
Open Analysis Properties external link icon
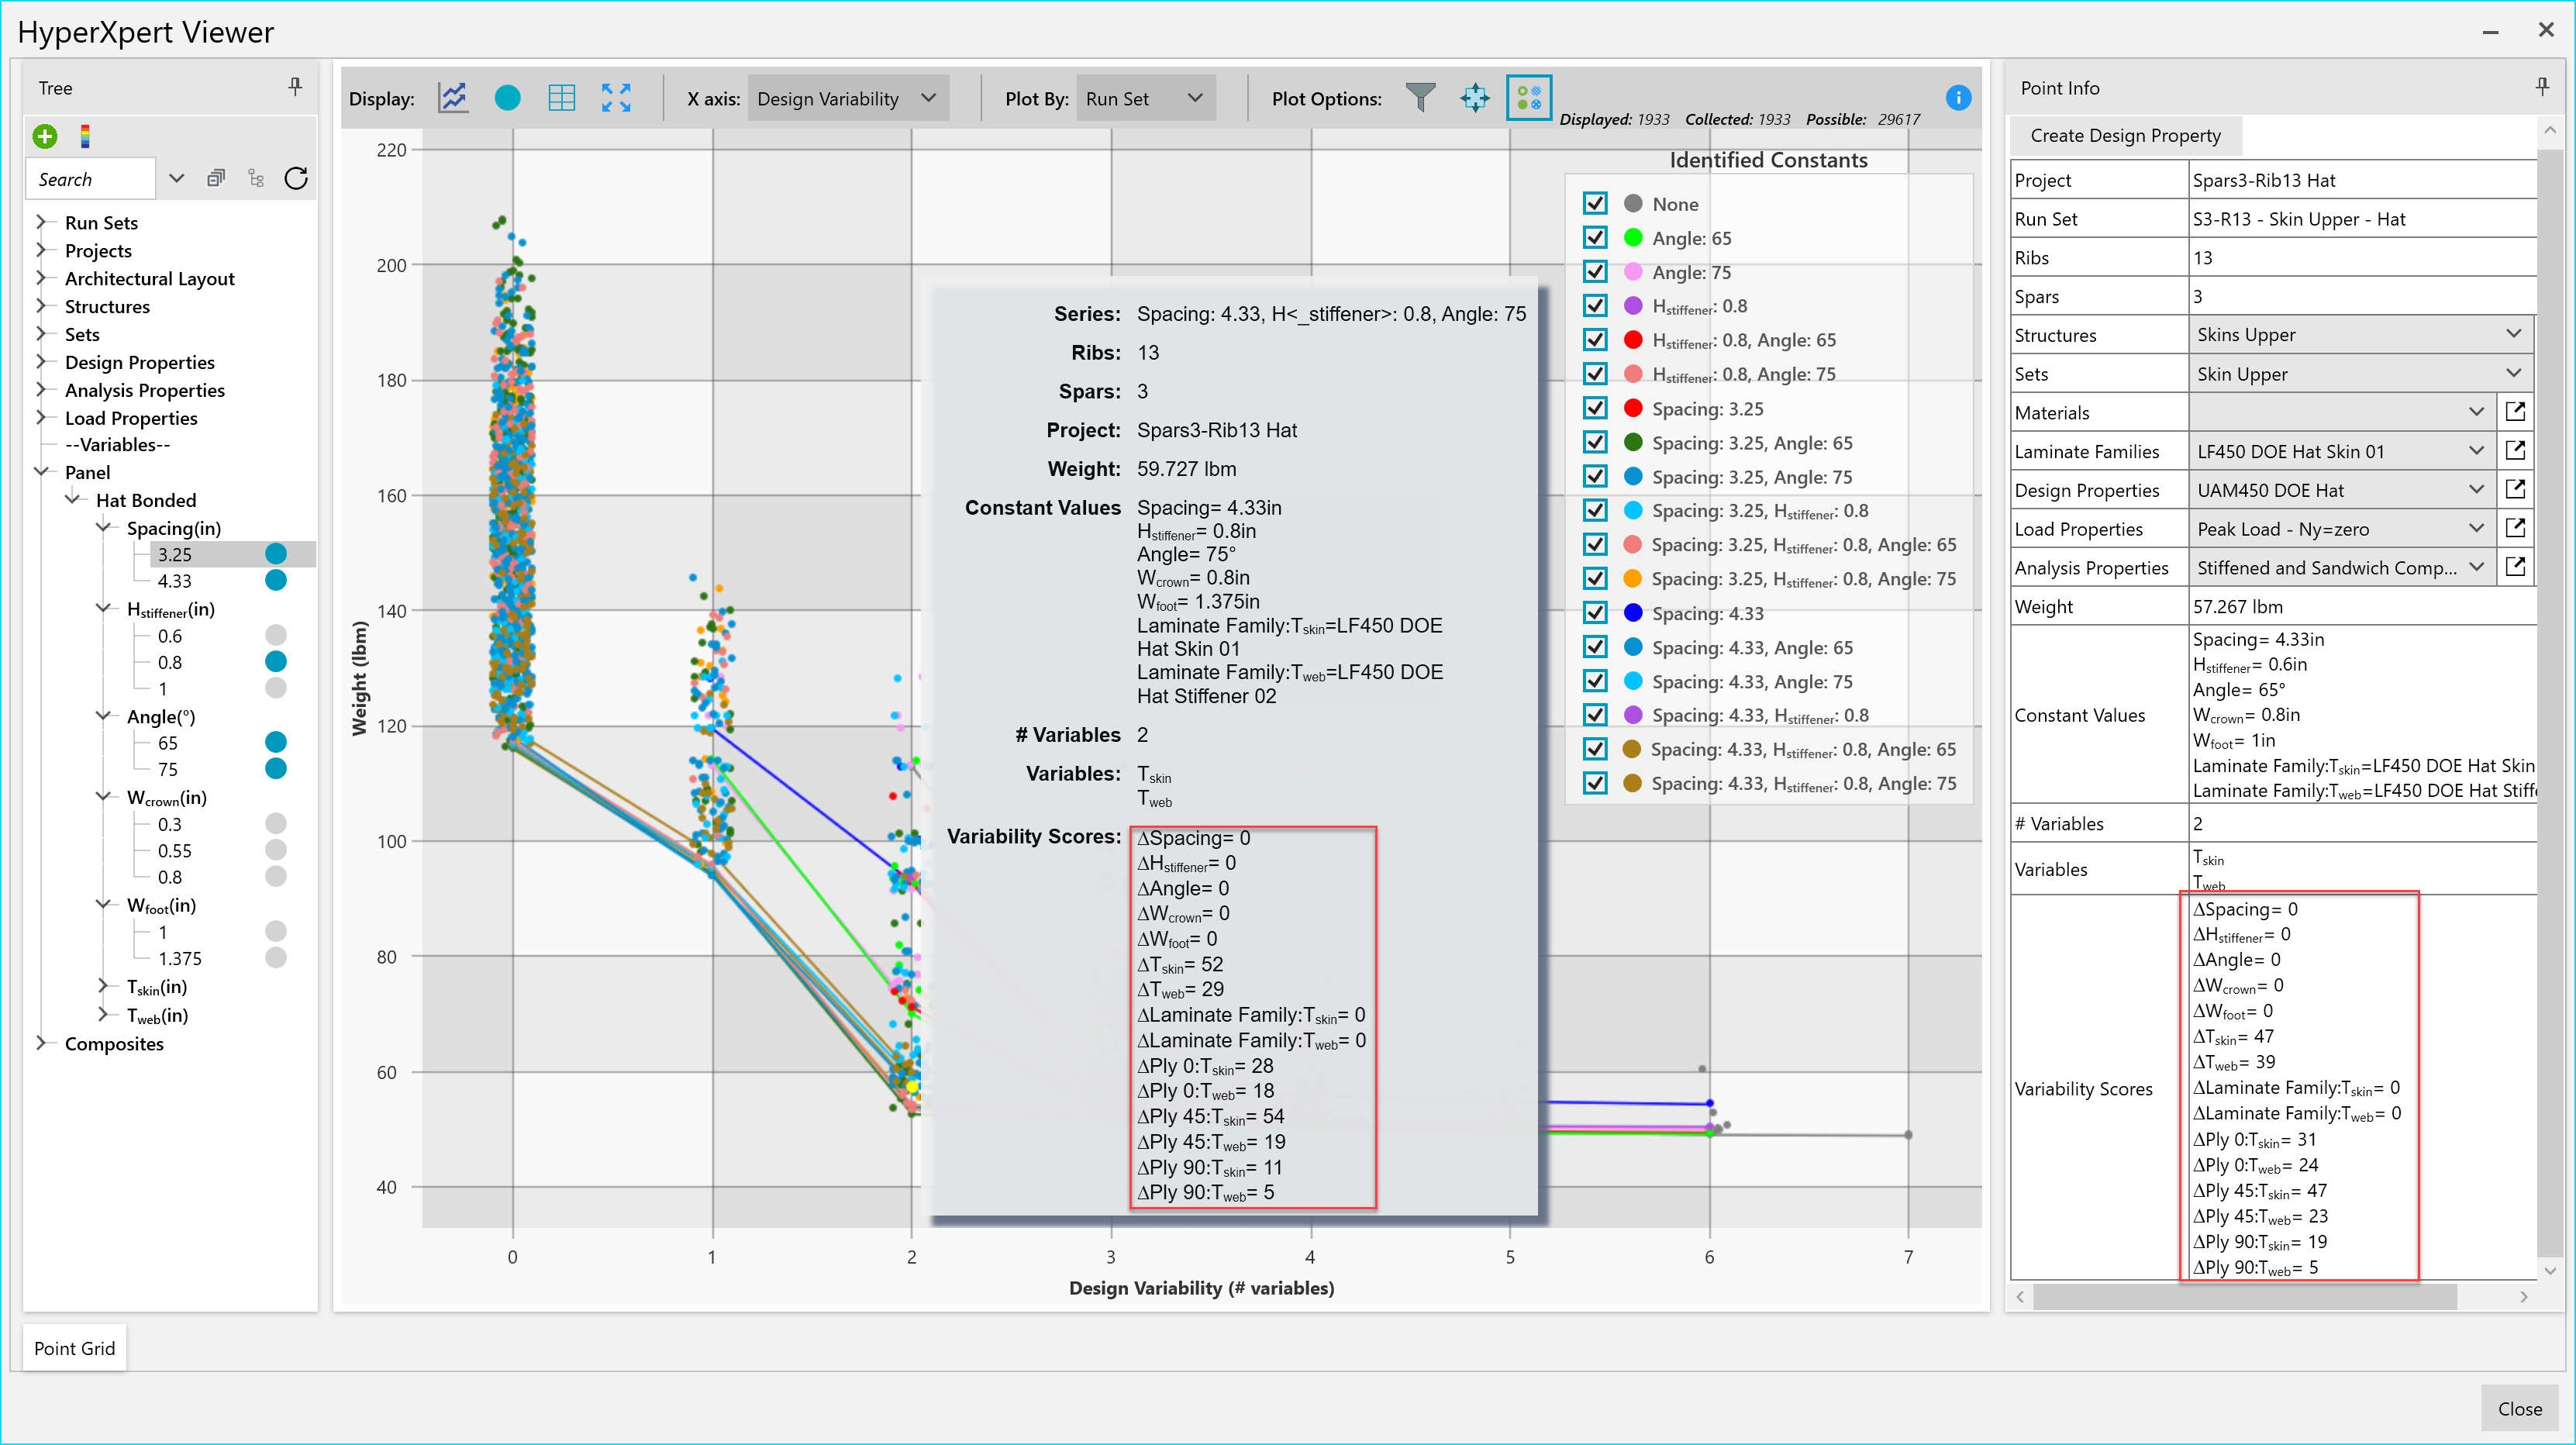tap(2516, 567)
